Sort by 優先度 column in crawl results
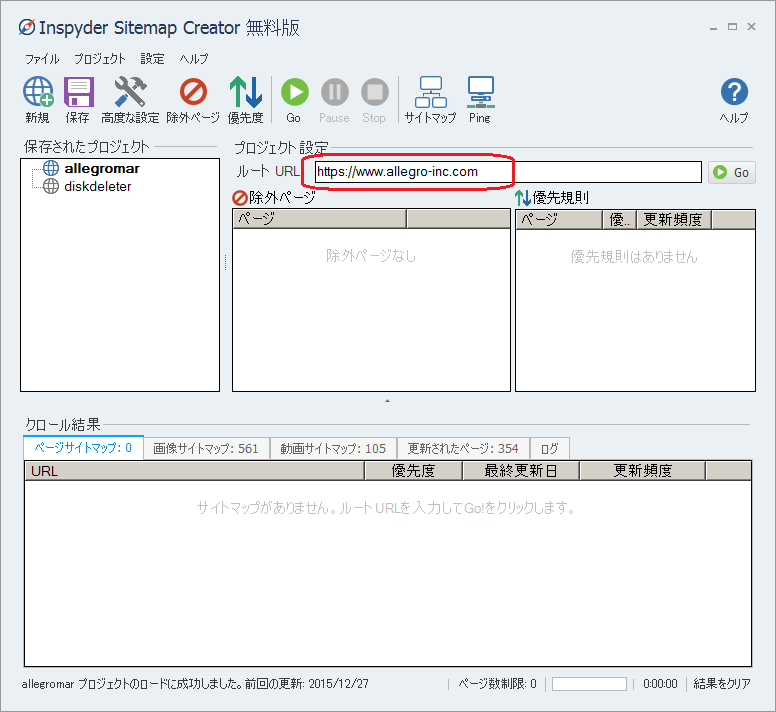Viewport: 776px width, 712px height. (413, 471)
